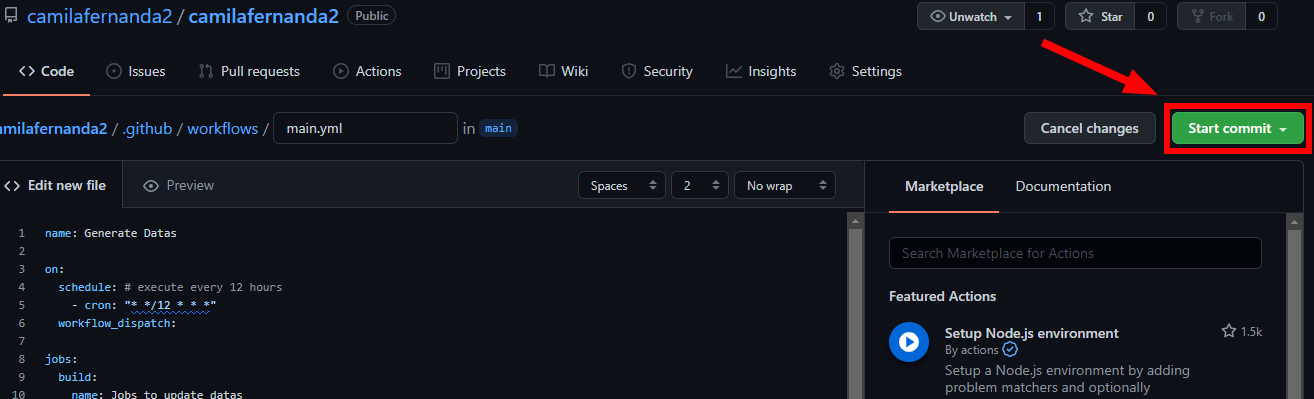Click the Preview eye icon
Image resolution: width=1314 pixels, height=399 pixels.
pyautogui.click(x=151, y=186)
